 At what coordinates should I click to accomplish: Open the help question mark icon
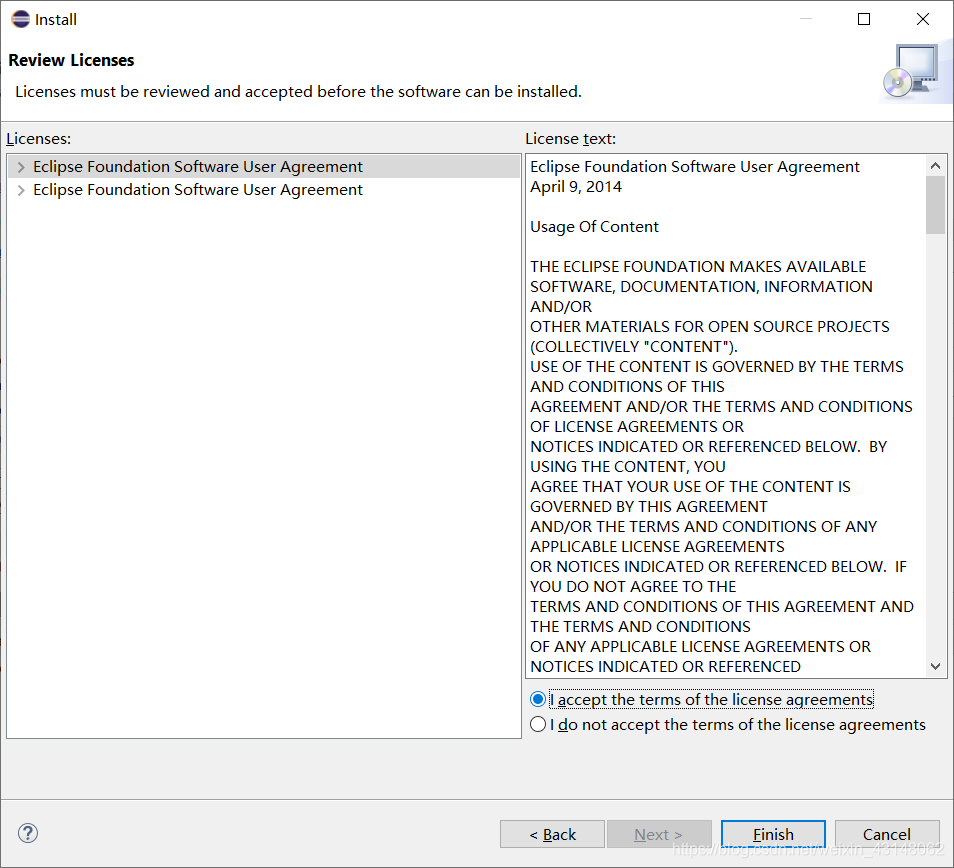coord(28,833)
